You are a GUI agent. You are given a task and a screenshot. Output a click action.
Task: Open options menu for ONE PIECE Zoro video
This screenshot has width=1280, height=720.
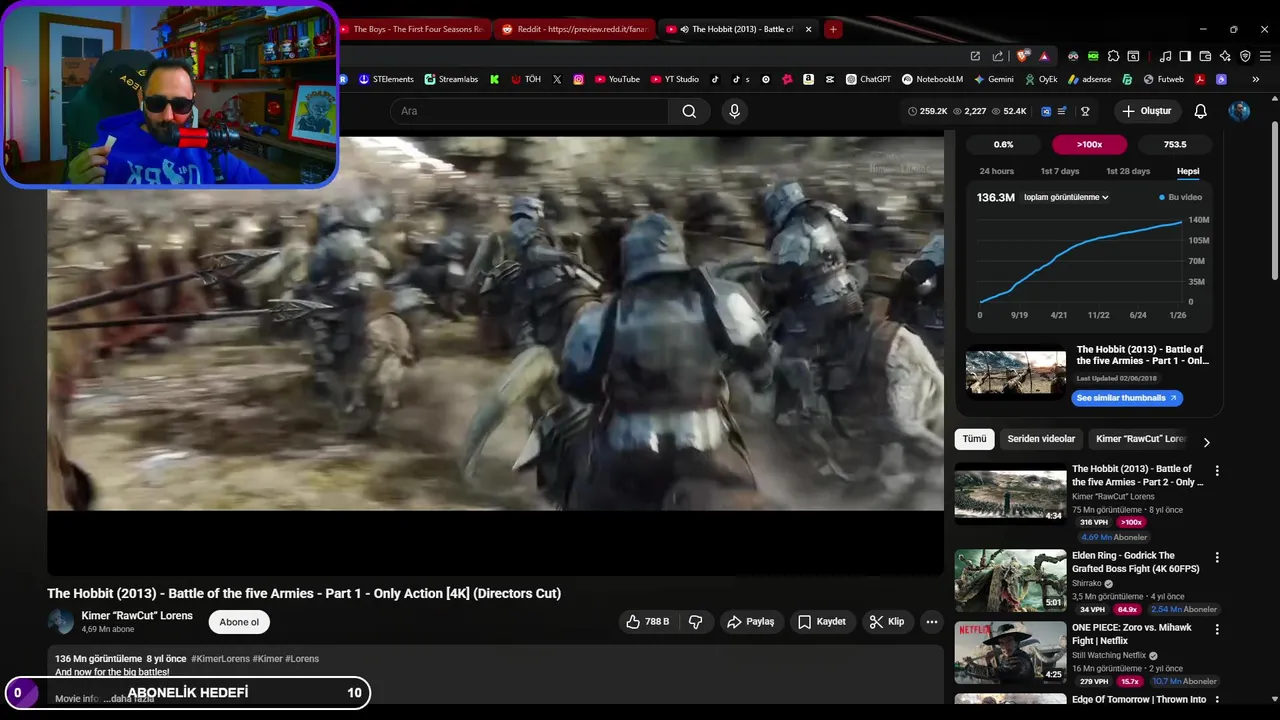[1217, 630]
